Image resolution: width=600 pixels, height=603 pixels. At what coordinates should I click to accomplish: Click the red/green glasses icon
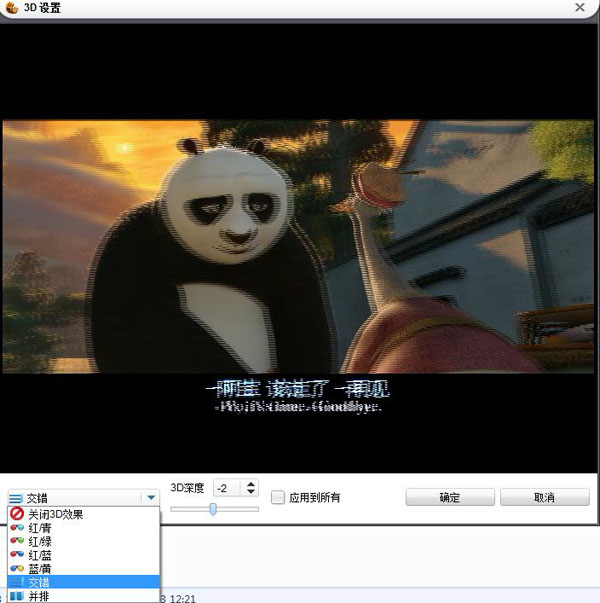tap(17, 541)
